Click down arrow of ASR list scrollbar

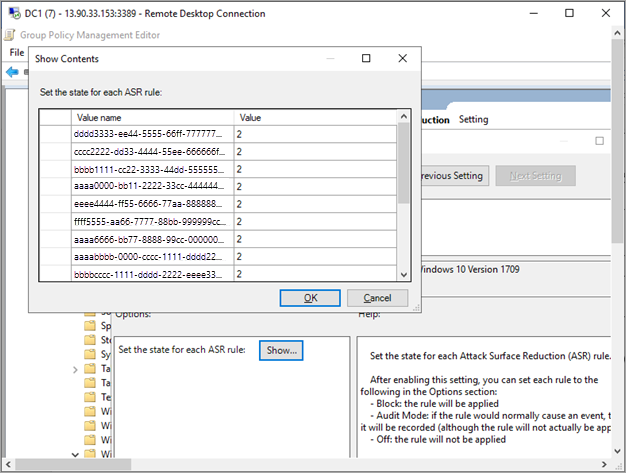tap(404, 275)
